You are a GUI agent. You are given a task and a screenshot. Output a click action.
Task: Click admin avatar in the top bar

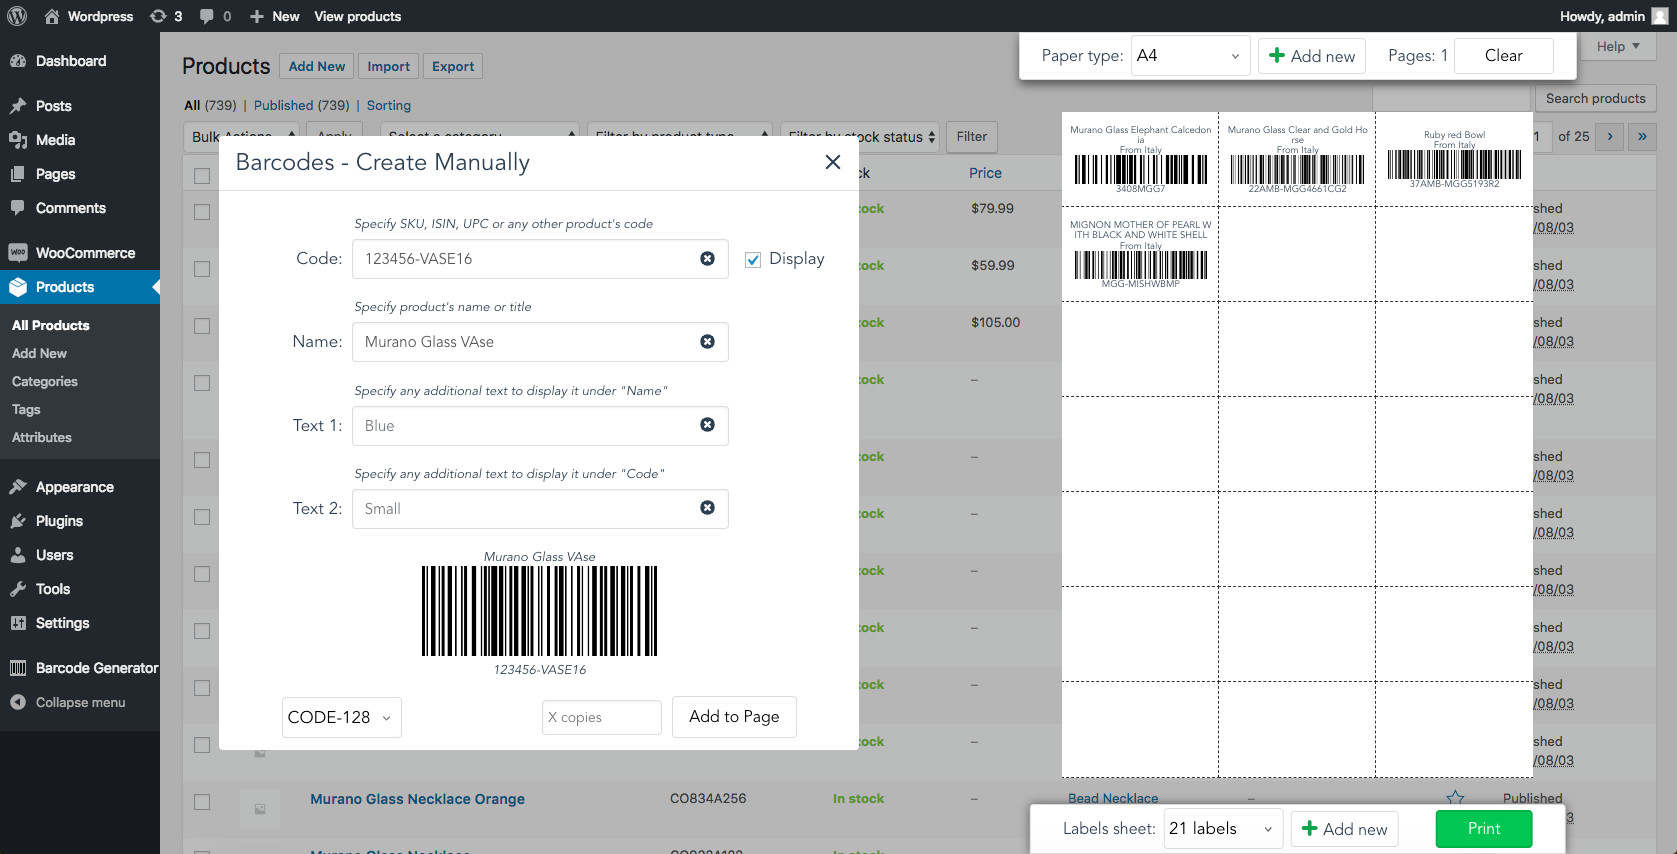[x=1659, y=16]
